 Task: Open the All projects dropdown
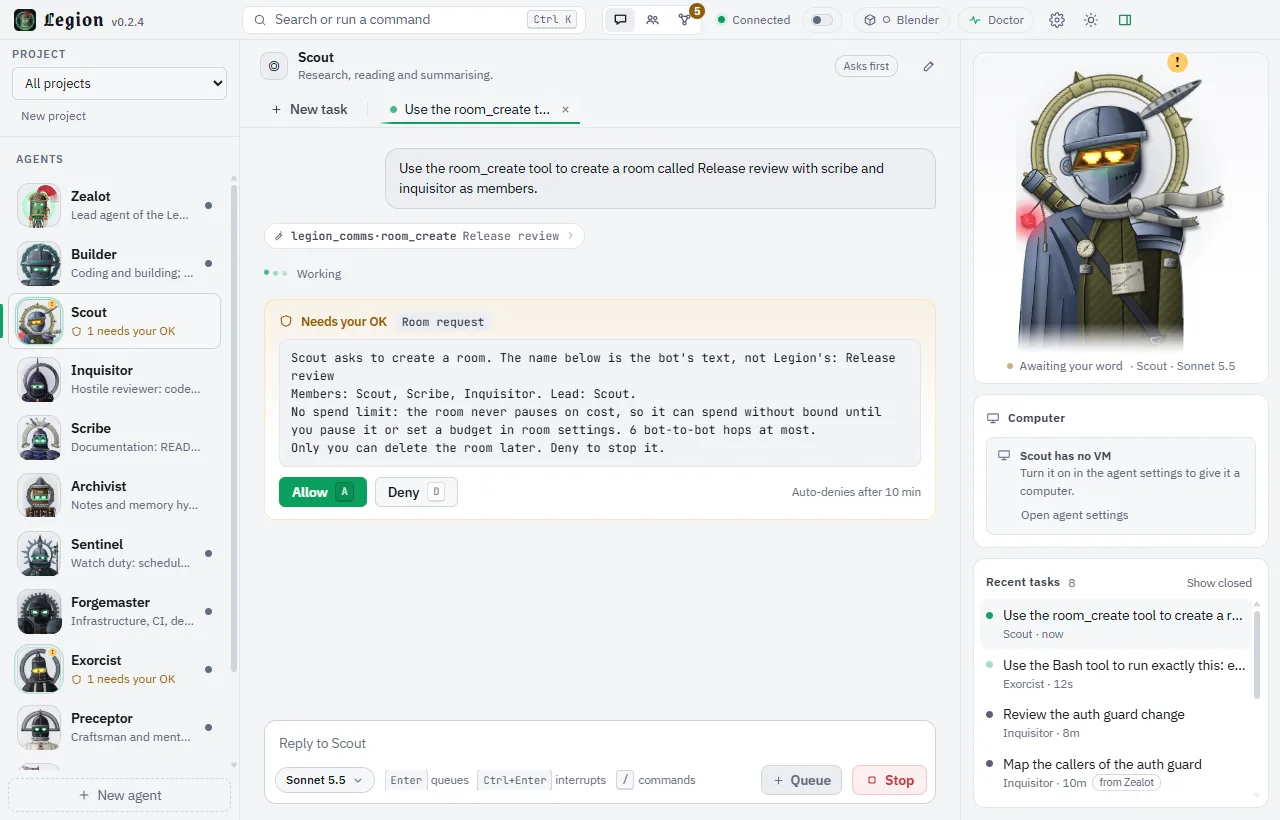[x=120, y=84]
